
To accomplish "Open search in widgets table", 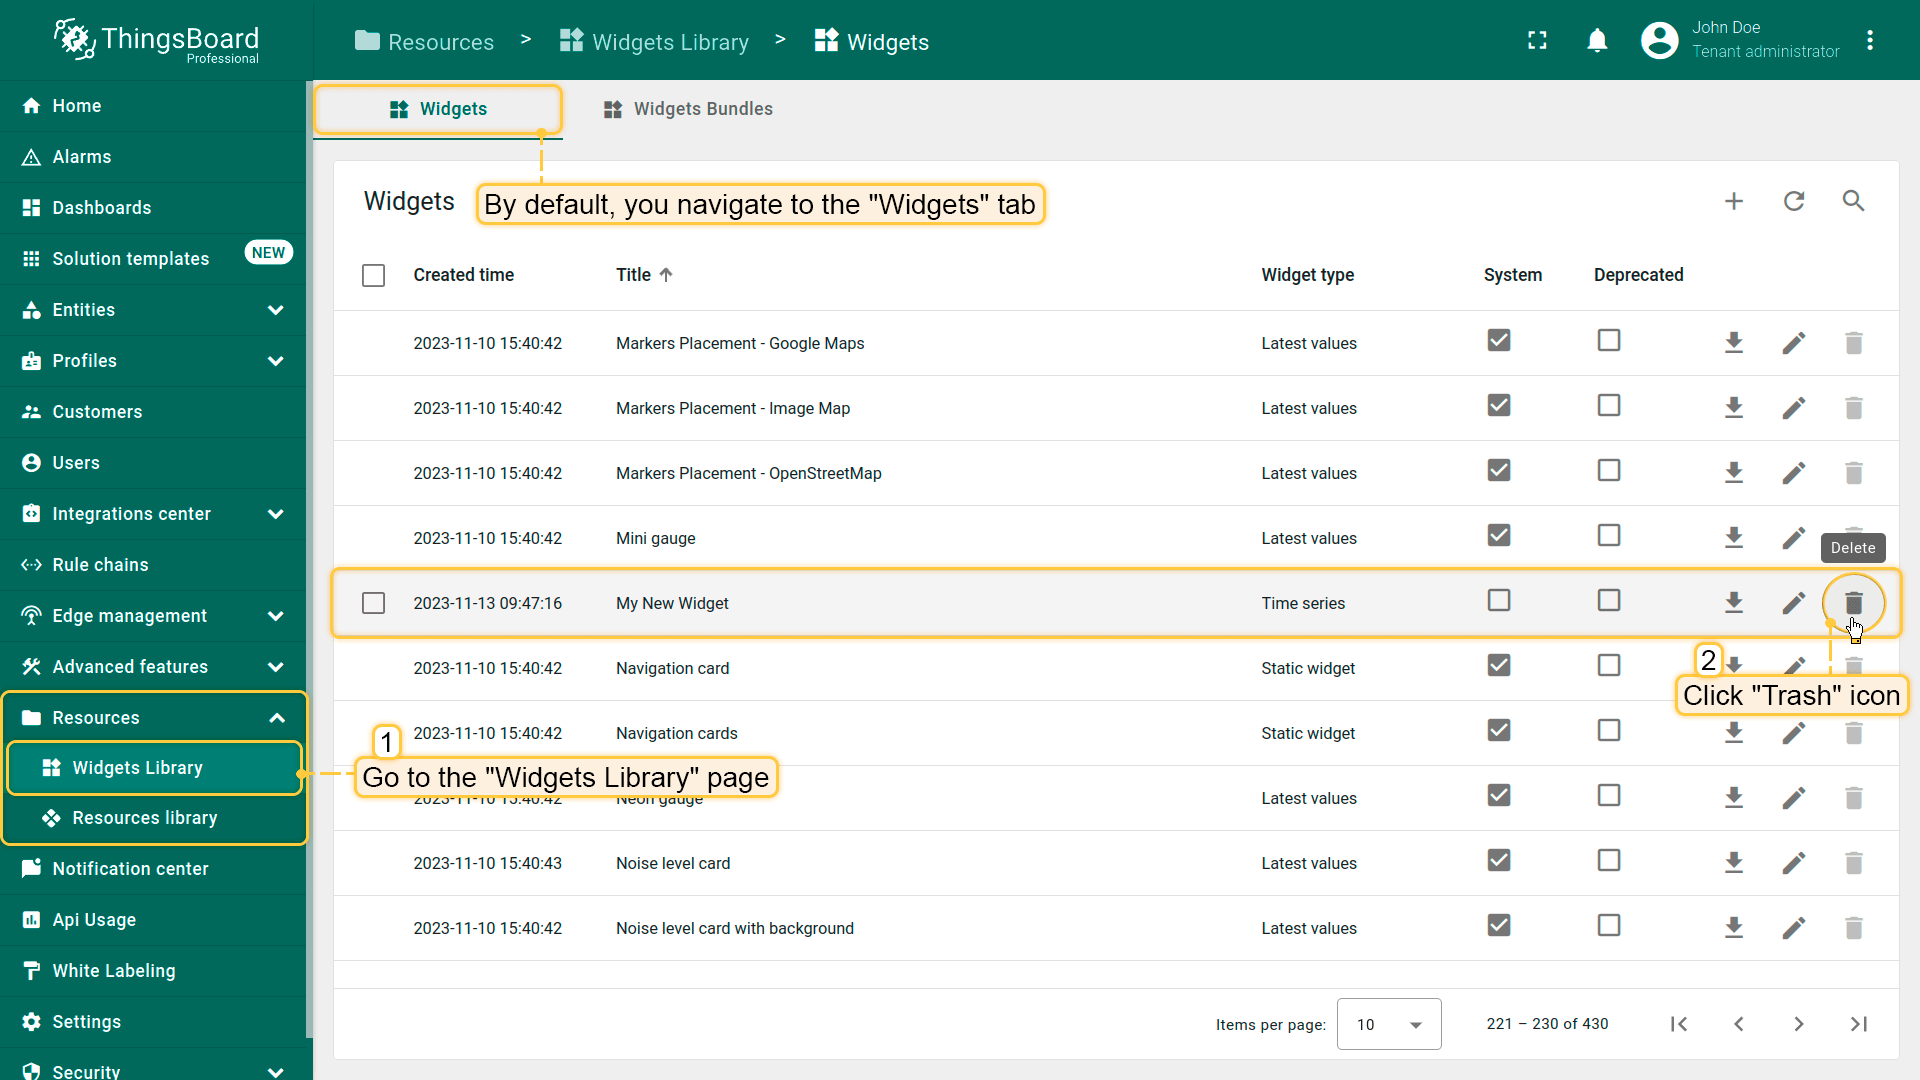I will click(x=1853, y=201).
